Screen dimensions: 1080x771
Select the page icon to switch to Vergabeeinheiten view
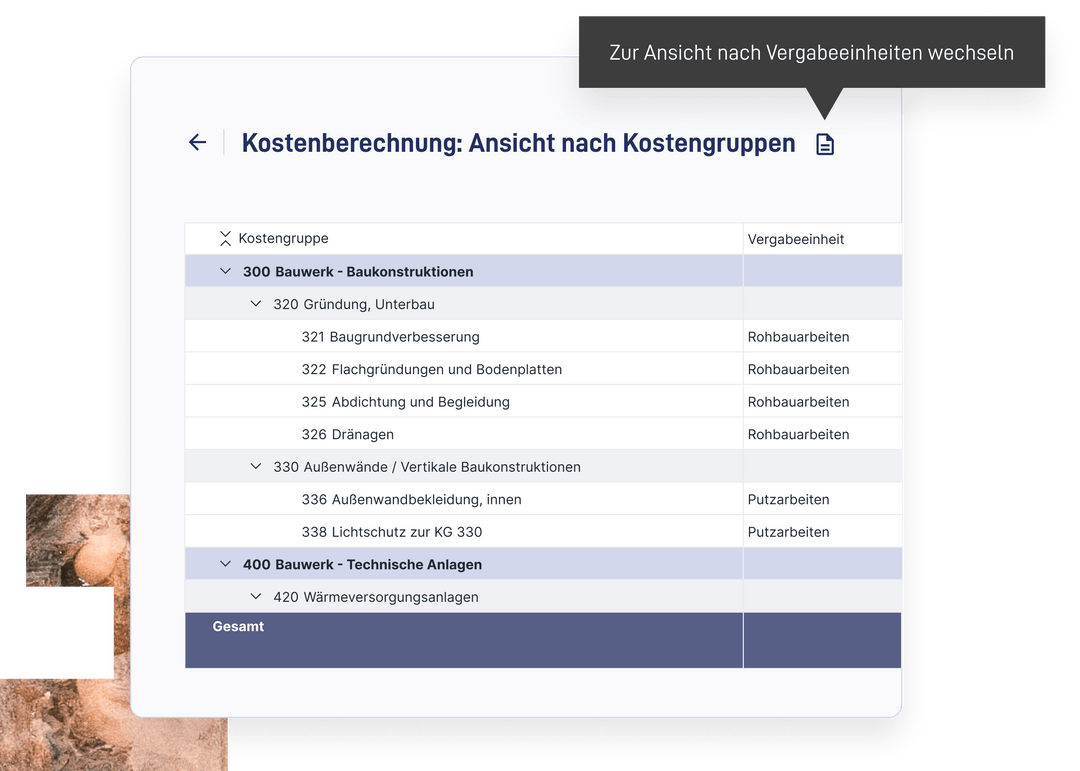click(824, 143)
